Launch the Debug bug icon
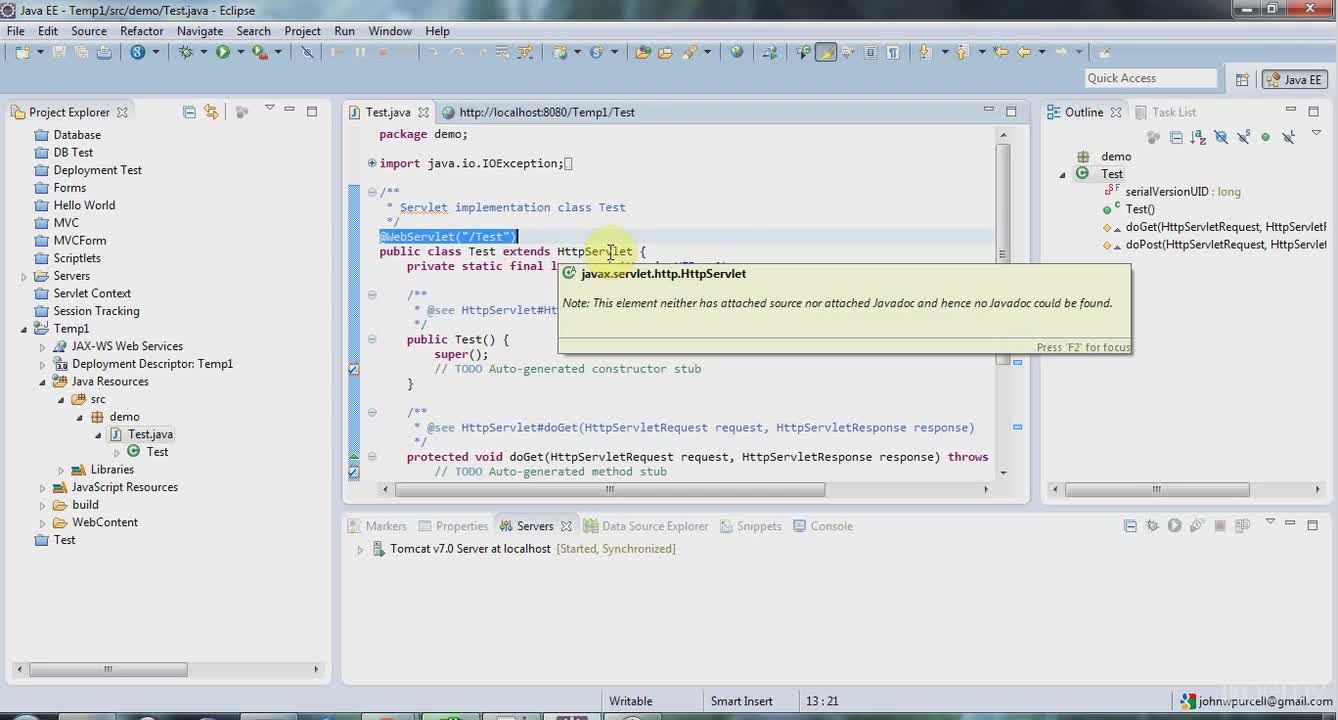The image size is (1338, 720). tap(185, 52)
